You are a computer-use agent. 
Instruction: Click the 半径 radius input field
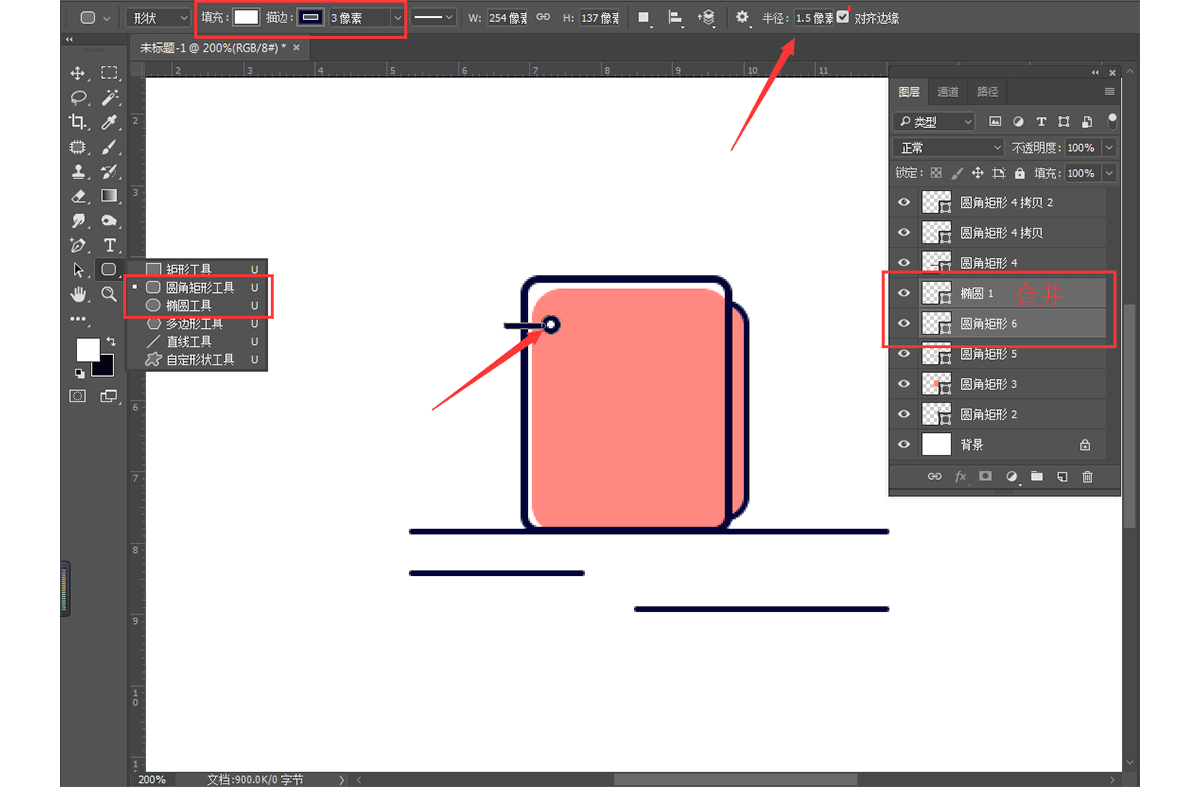click(x=813, y=18)
